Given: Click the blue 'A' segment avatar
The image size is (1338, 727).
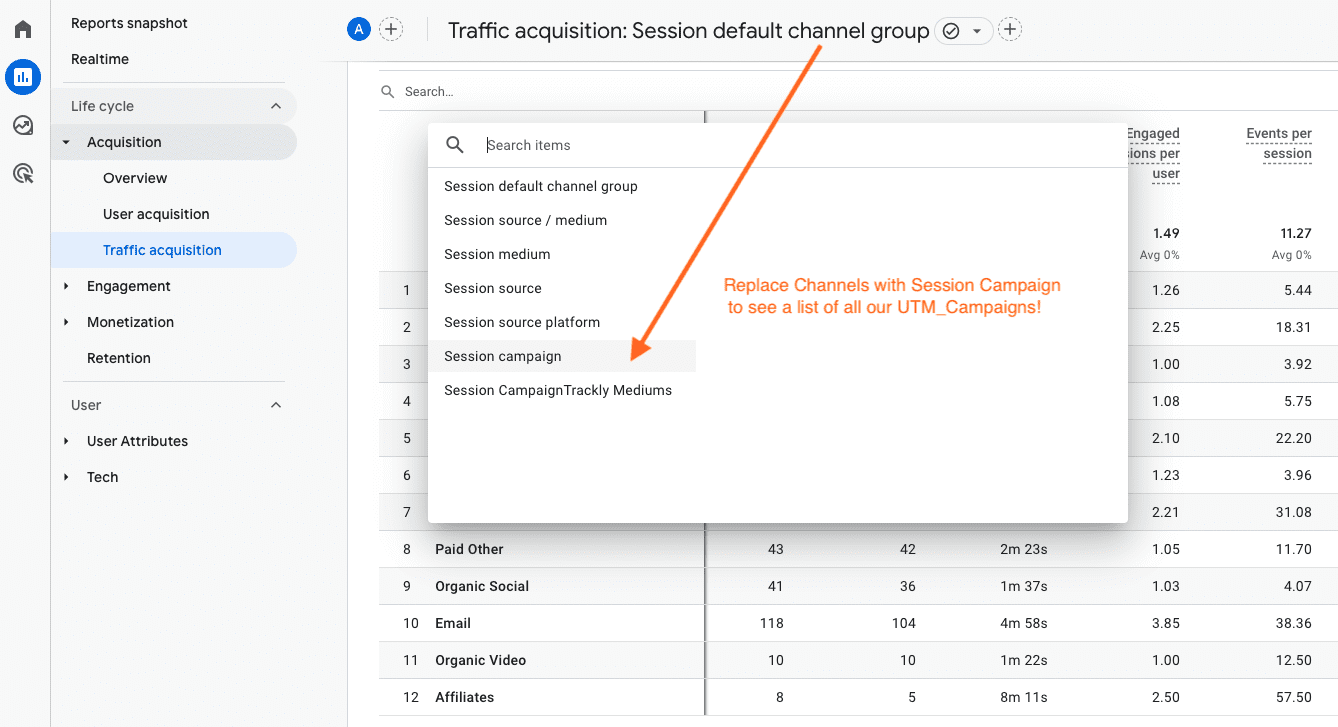Looking at the screenshot, I should pos(358,30).
